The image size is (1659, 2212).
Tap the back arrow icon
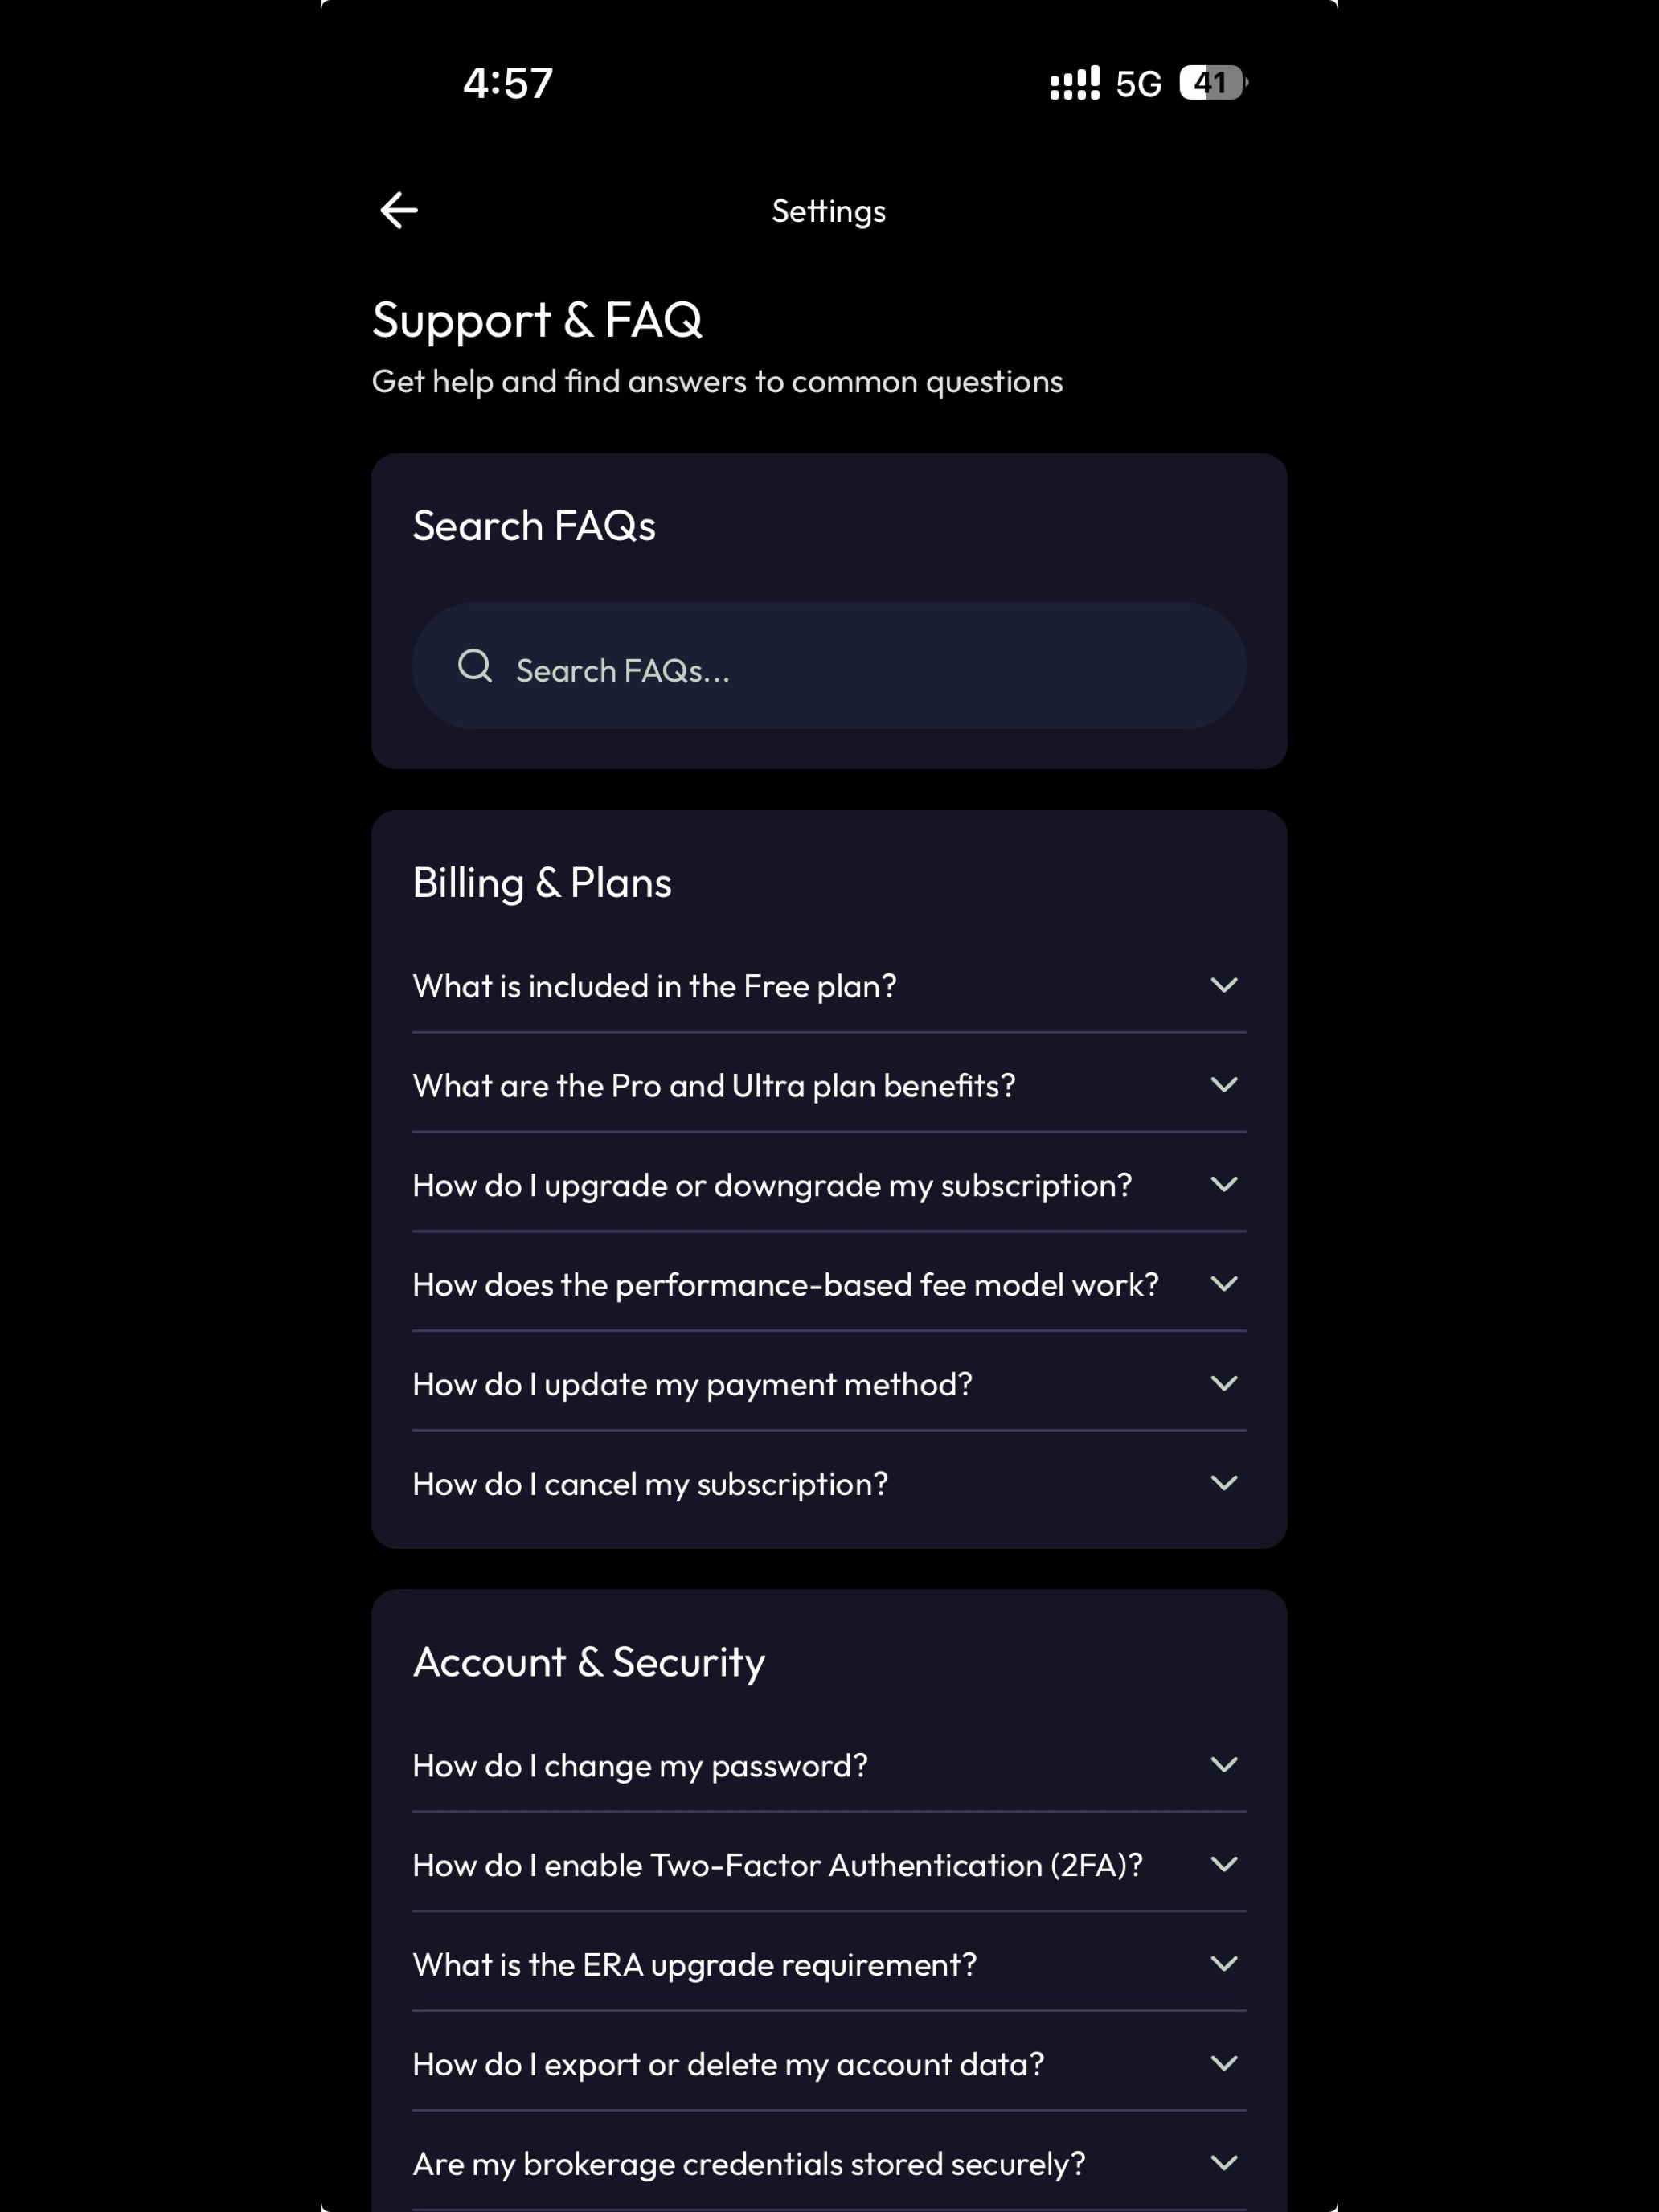click(x=399, y=210)
